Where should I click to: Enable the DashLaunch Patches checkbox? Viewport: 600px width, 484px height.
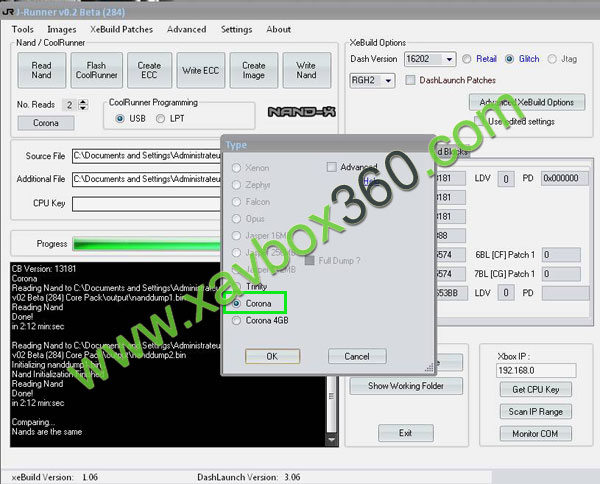tap(410, 80)
